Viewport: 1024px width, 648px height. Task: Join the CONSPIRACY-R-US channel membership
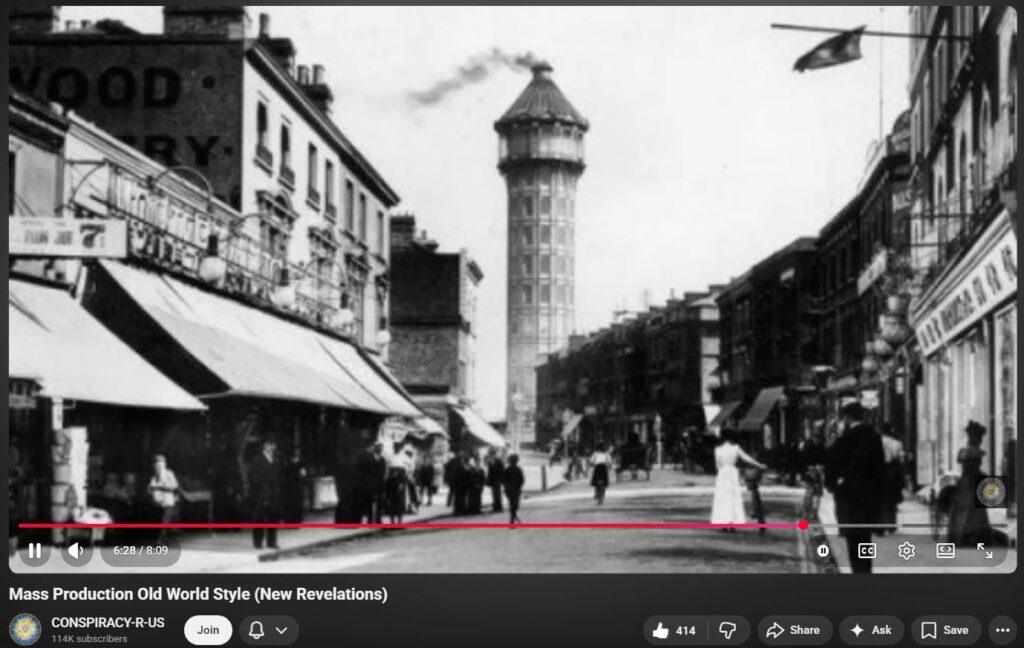pos(208,630)
